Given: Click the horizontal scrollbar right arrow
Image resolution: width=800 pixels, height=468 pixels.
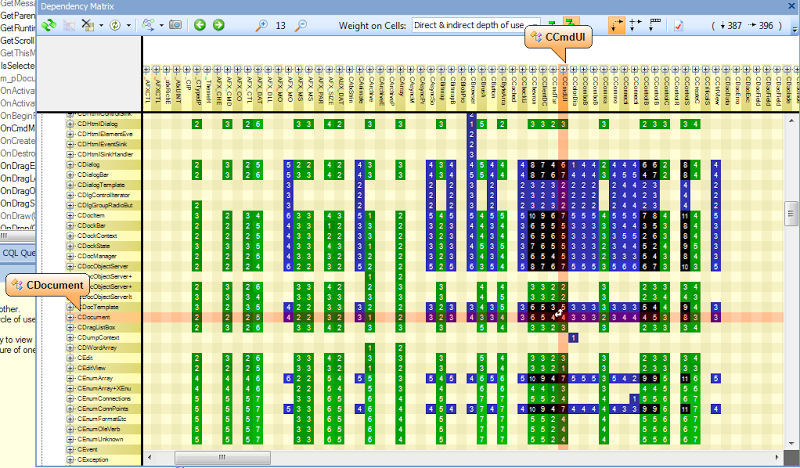Looking at the screenshot, I should click(778, 457).
